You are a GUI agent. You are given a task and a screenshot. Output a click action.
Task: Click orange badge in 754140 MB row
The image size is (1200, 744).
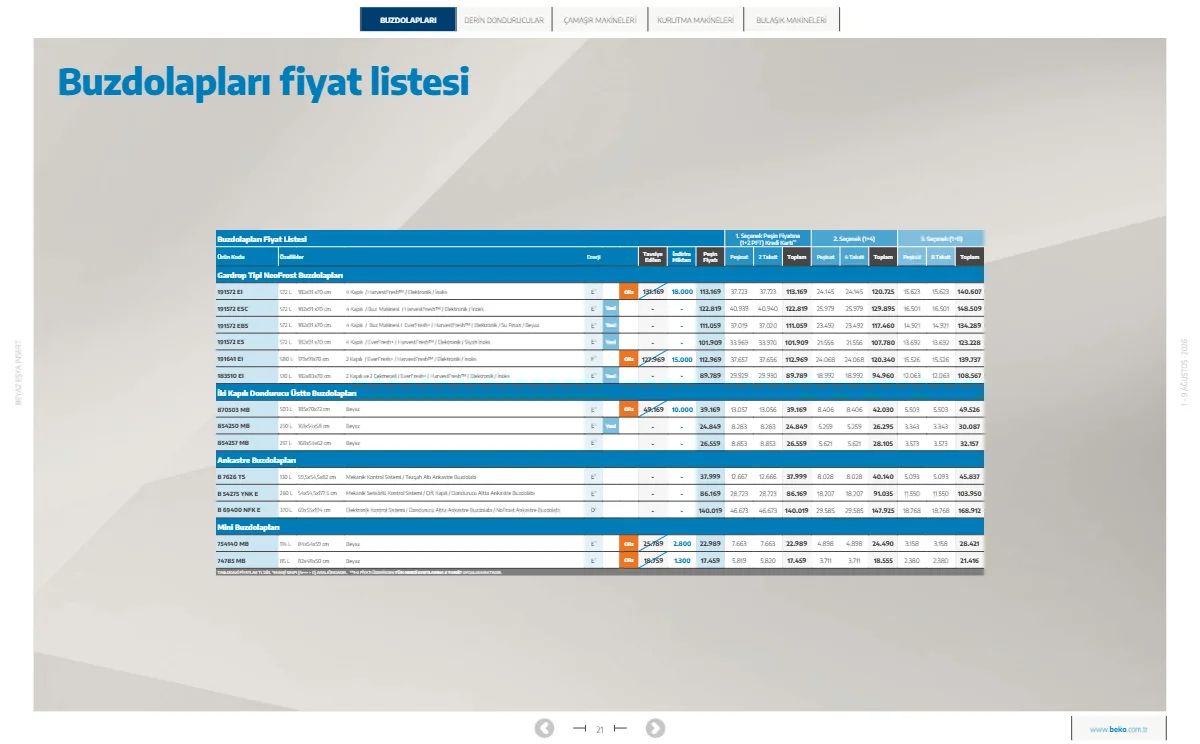628,543
